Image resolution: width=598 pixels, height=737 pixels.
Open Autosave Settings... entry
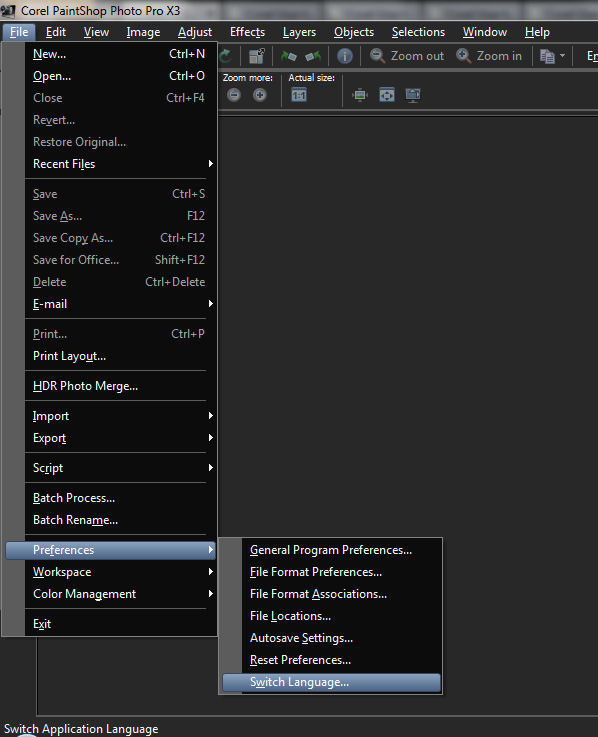pyautogui.click(x=331, y=638)
